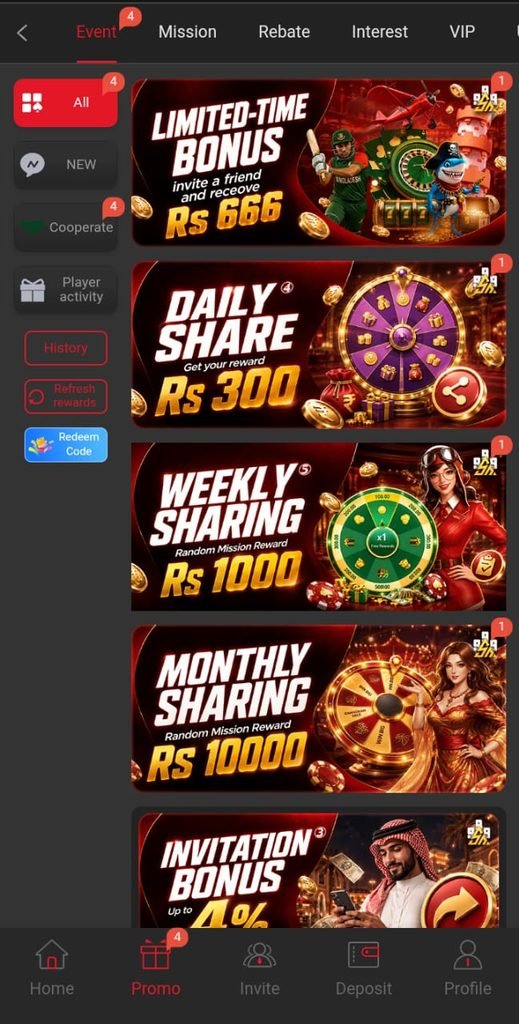Open the Limited-Time Bonus banner
The width and height of the screenshot is (519, 1024).
click(319, 162)
